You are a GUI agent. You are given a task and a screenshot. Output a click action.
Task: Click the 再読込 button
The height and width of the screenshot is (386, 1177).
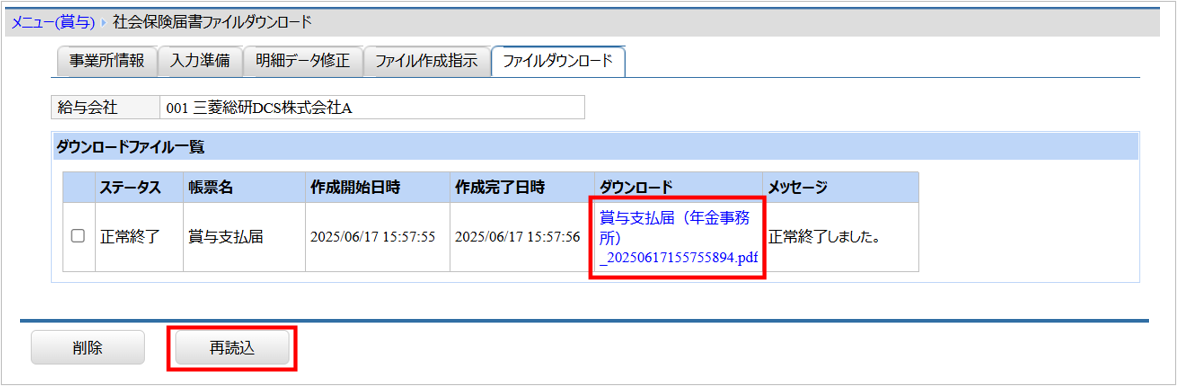232,348
